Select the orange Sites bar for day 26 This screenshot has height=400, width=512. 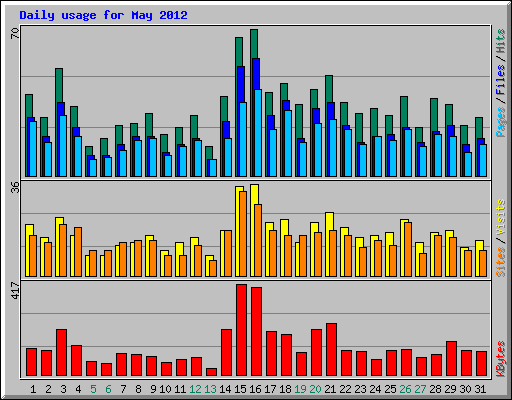point(408,249)
